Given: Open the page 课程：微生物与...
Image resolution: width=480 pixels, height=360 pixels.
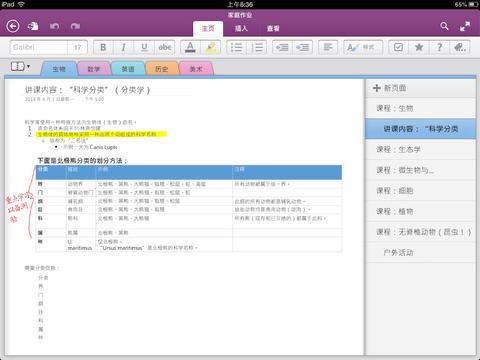Looking at the screenshot, I should pyautogui.click(x=421, y=170).
